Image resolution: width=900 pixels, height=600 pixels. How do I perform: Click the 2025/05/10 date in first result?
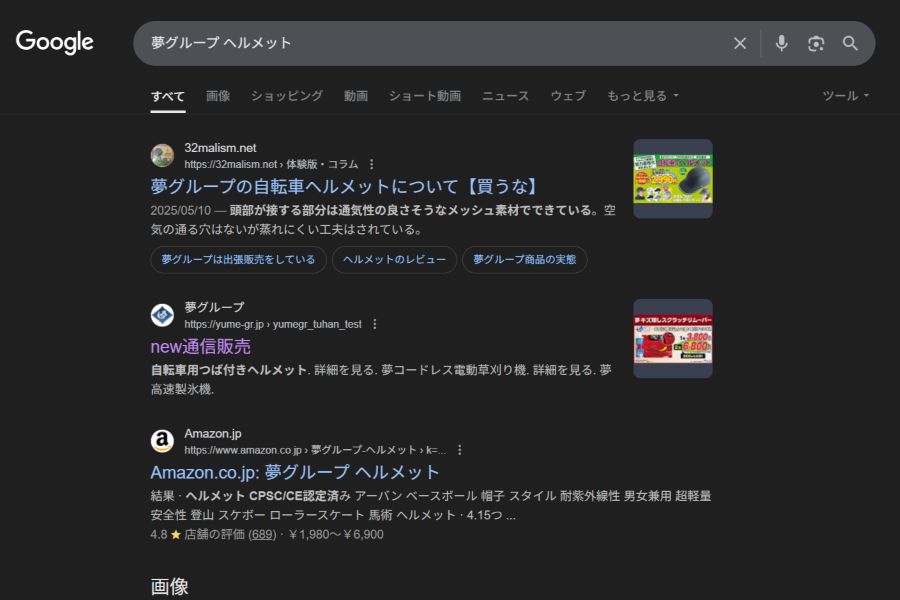click(x=181, y=211)
